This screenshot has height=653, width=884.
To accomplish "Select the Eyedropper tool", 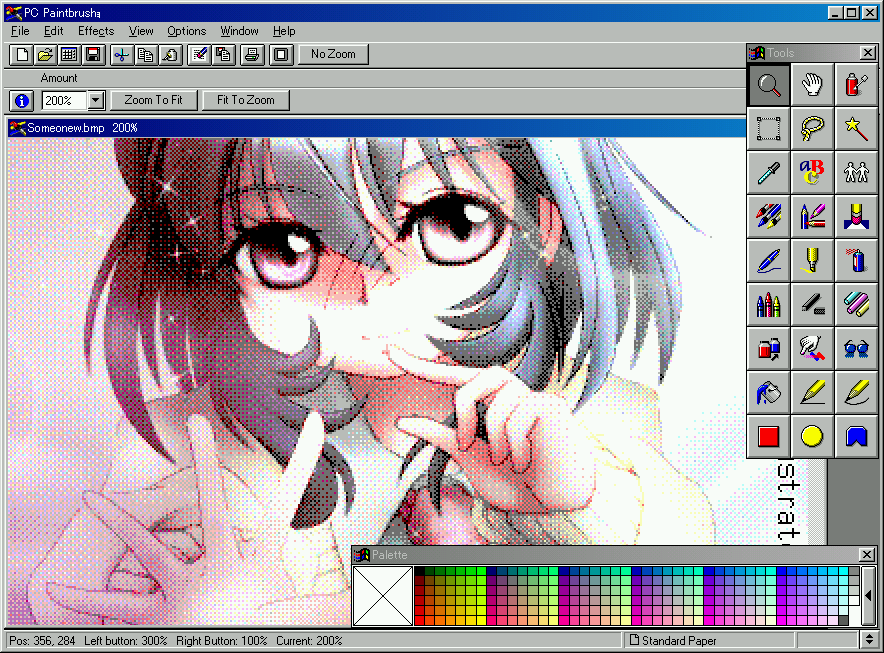I will (768, 173).
